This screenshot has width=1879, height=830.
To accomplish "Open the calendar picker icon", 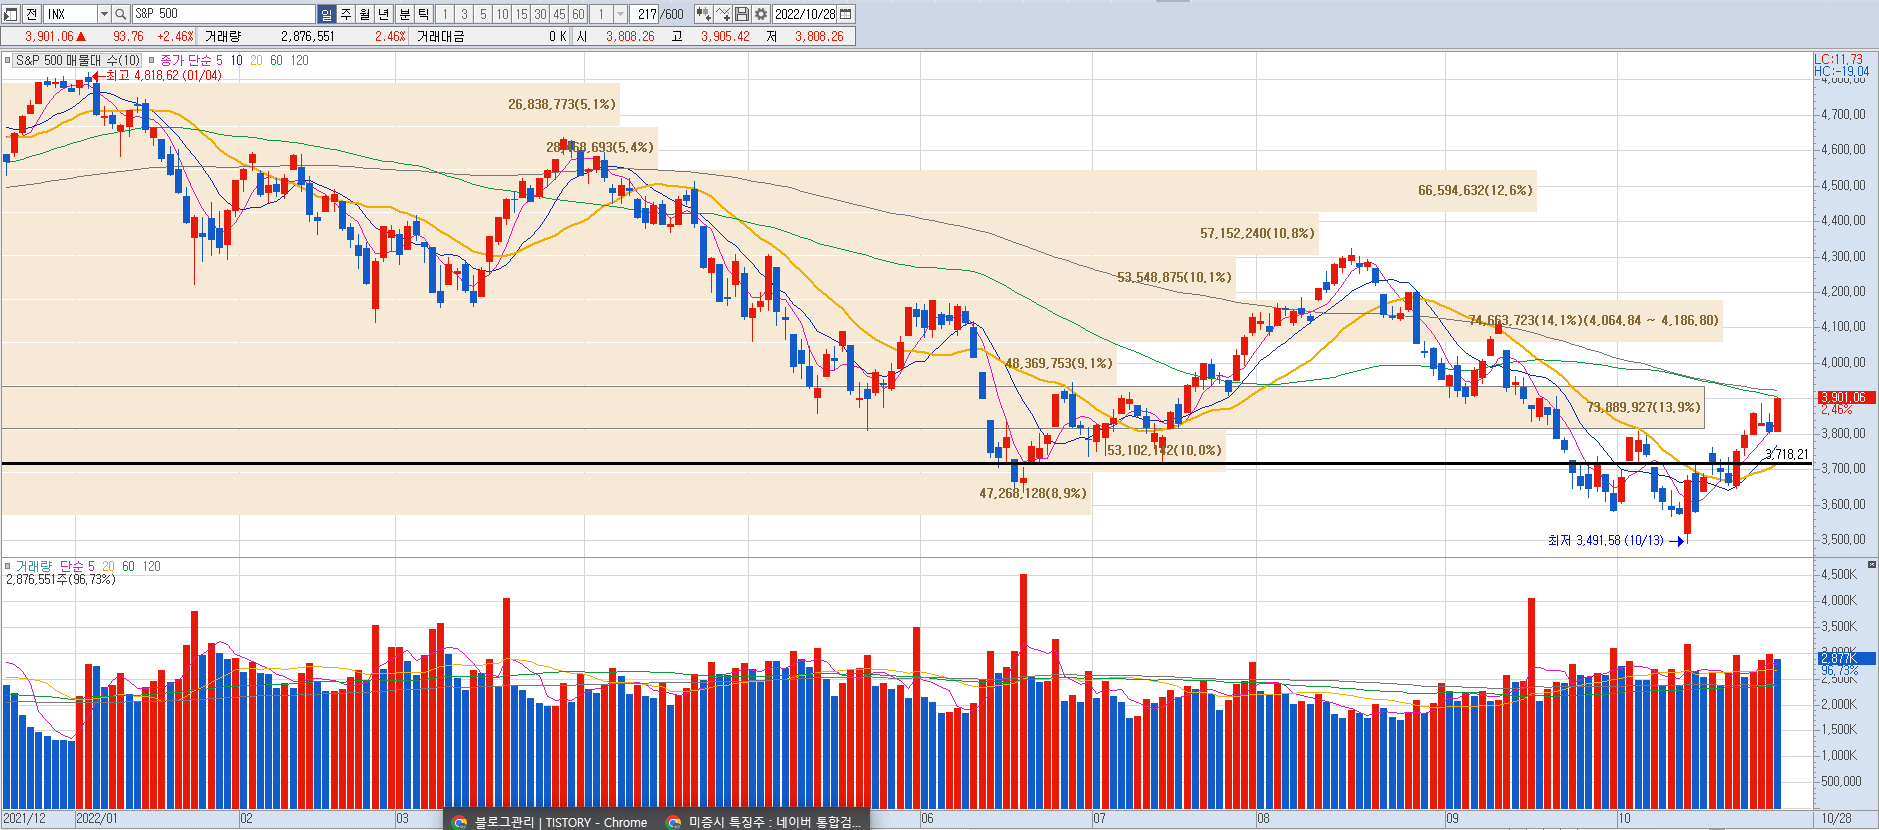I will (847, 14).
